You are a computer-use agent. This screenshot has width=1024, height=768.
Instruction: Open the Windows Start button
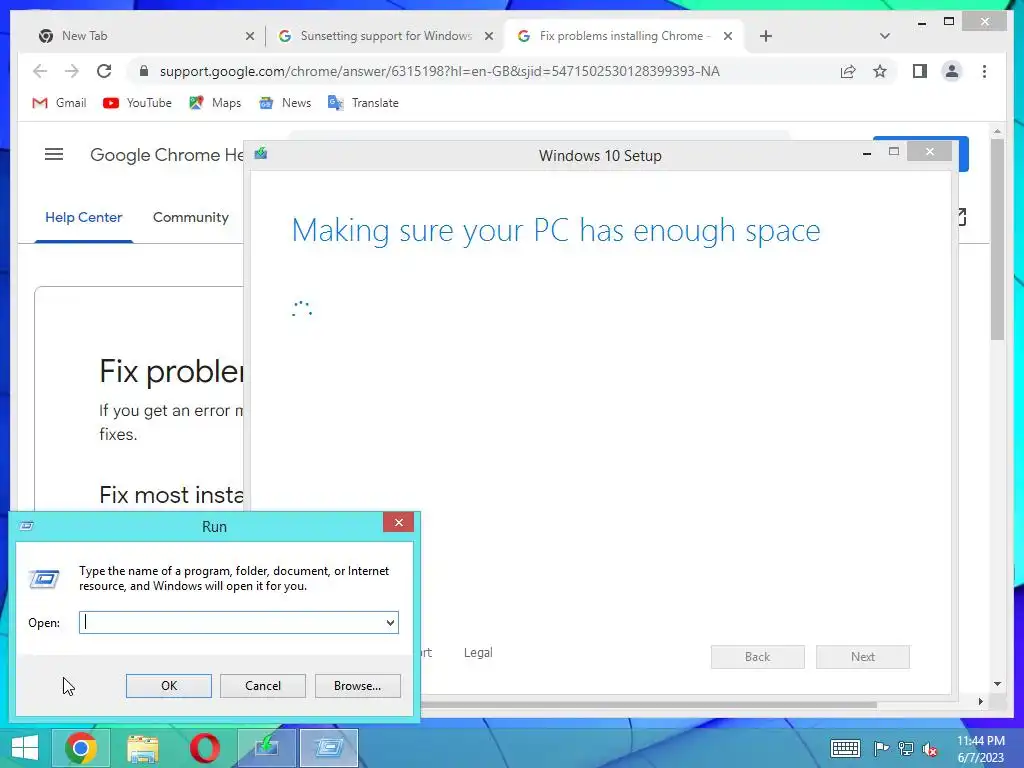[x=25, y=748]
